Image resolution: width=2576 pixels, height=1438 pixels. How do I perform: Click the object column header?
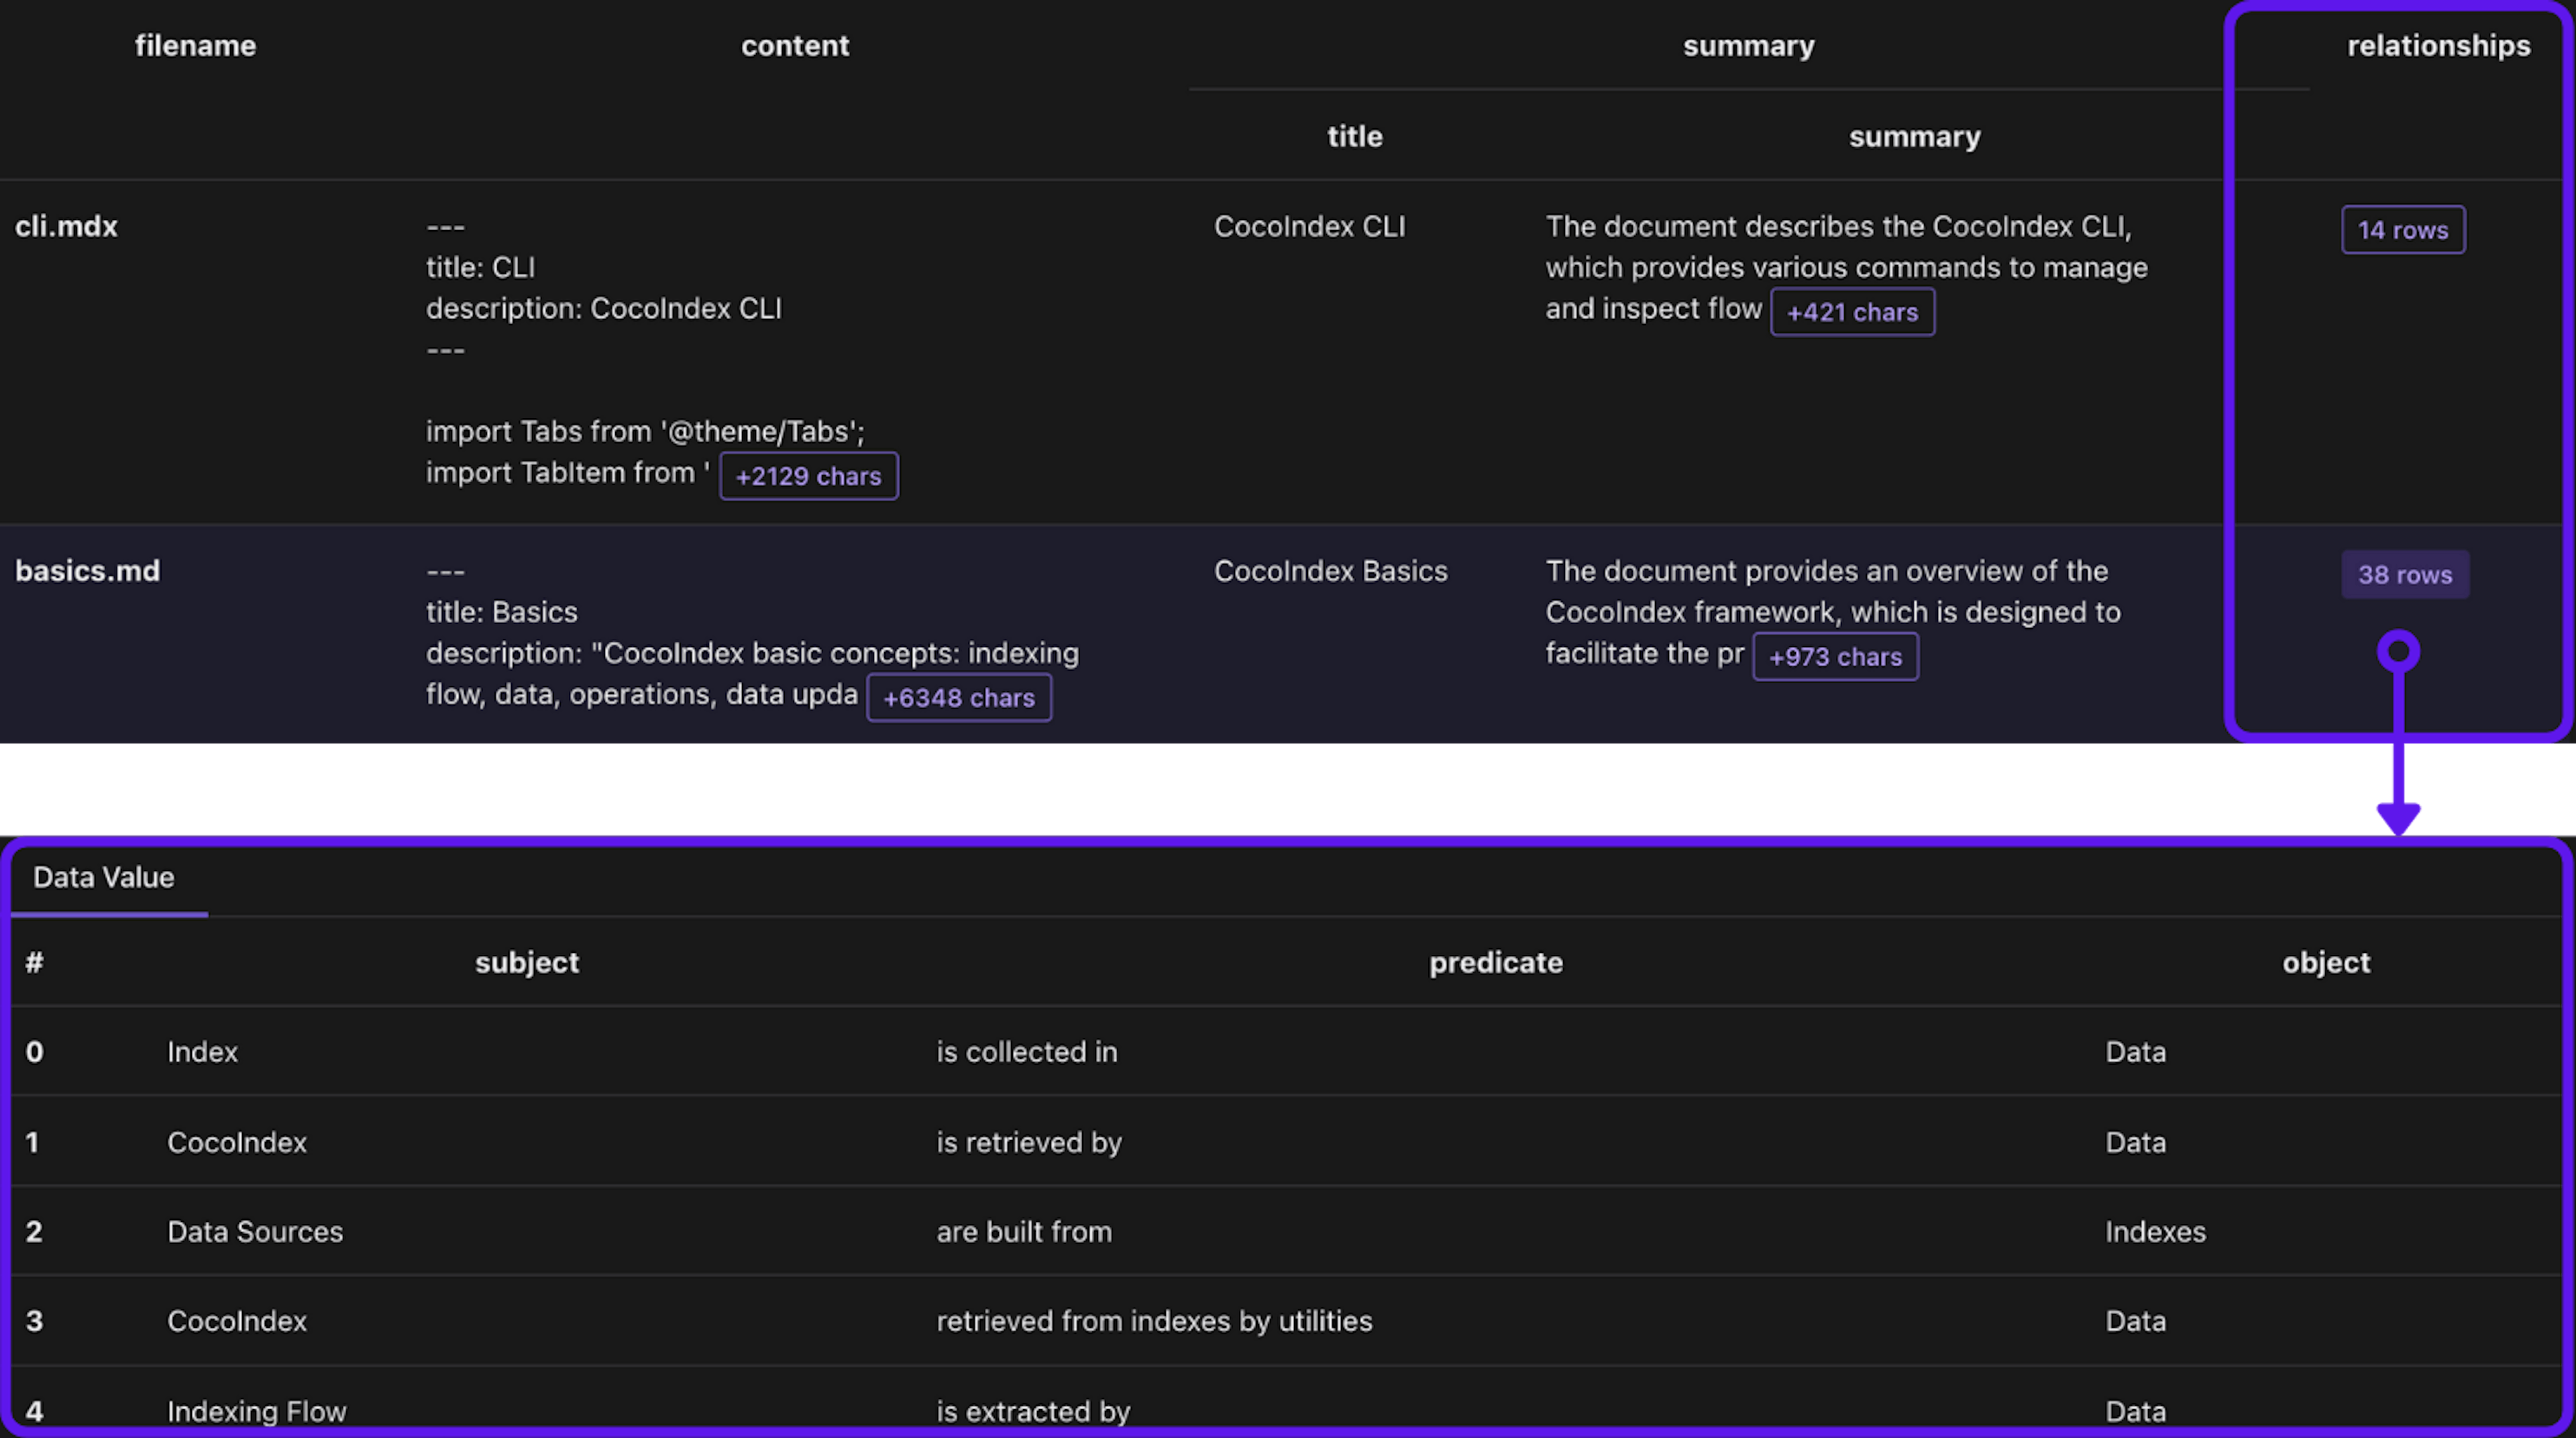pos(2325,963)
